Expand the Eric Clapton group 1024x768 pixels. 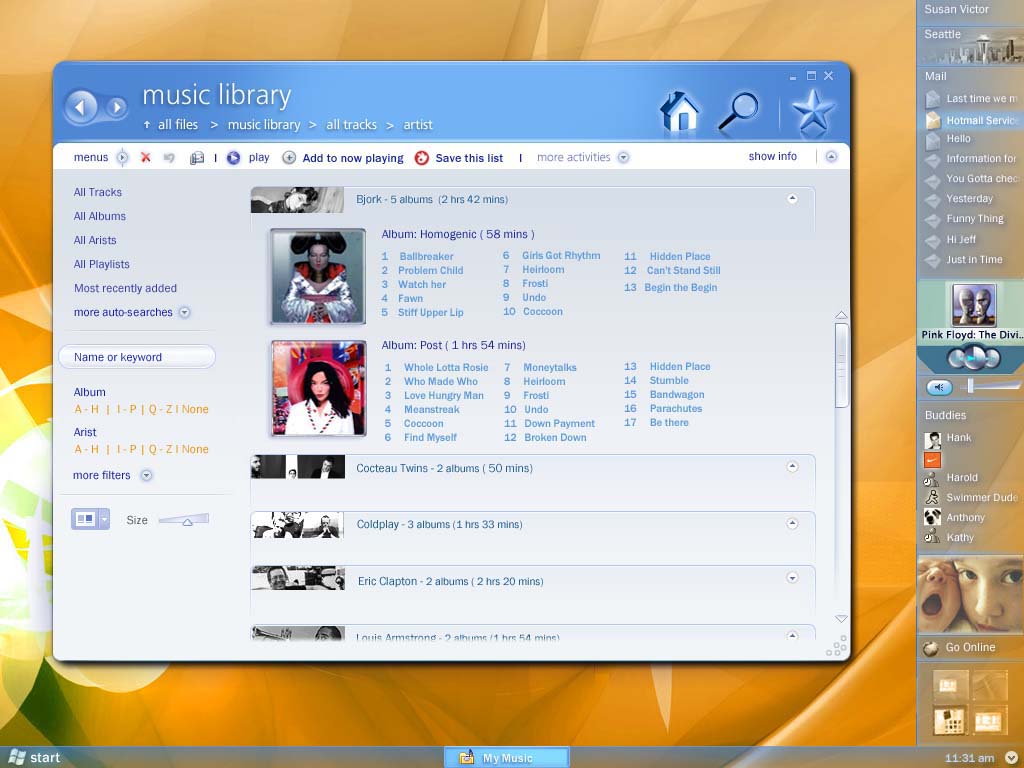pos(792,577)
